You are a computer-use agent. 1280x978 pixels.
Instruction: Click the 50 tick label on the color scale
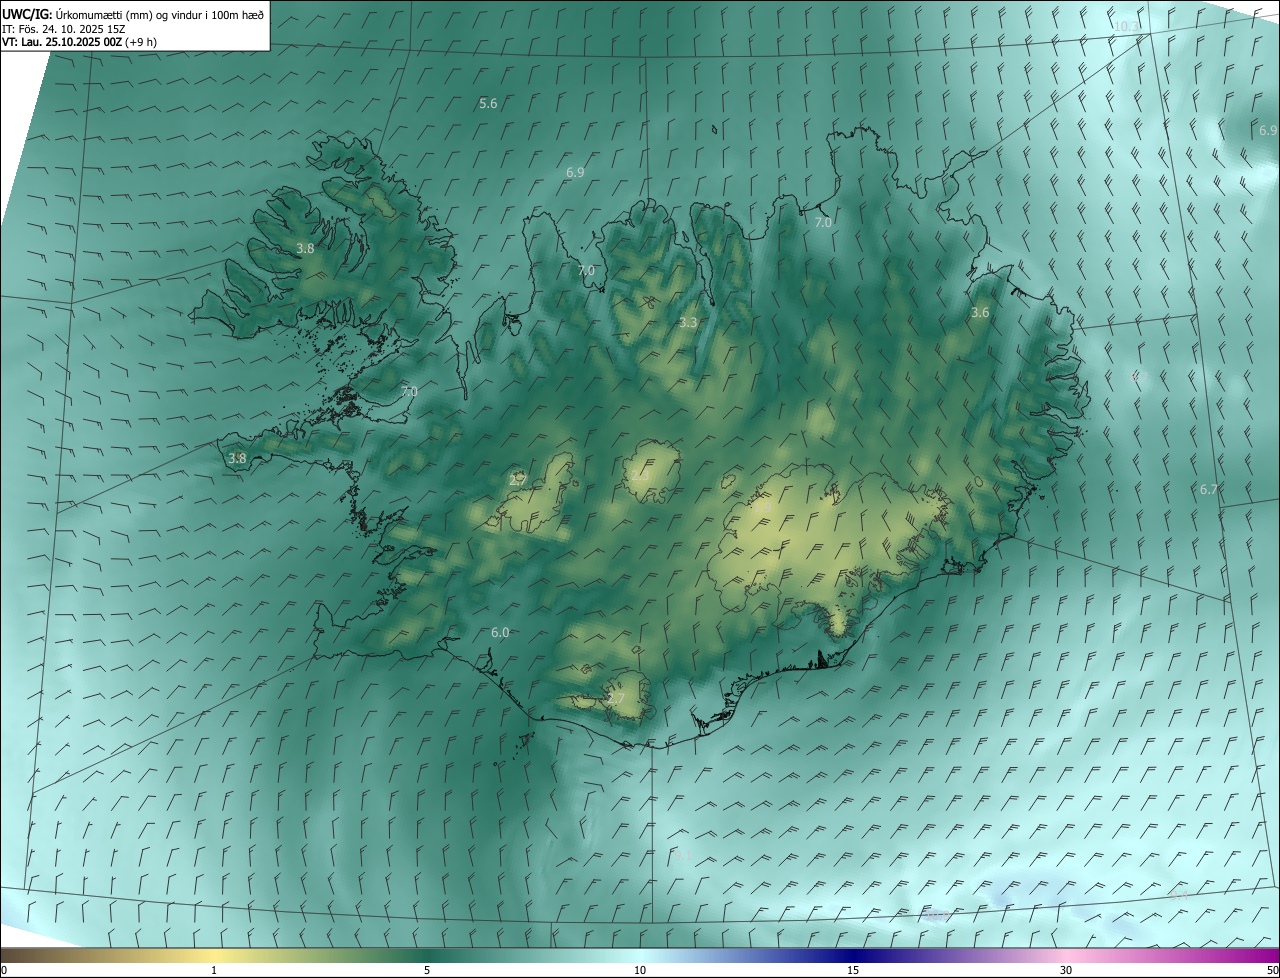tap(1272, 970)
